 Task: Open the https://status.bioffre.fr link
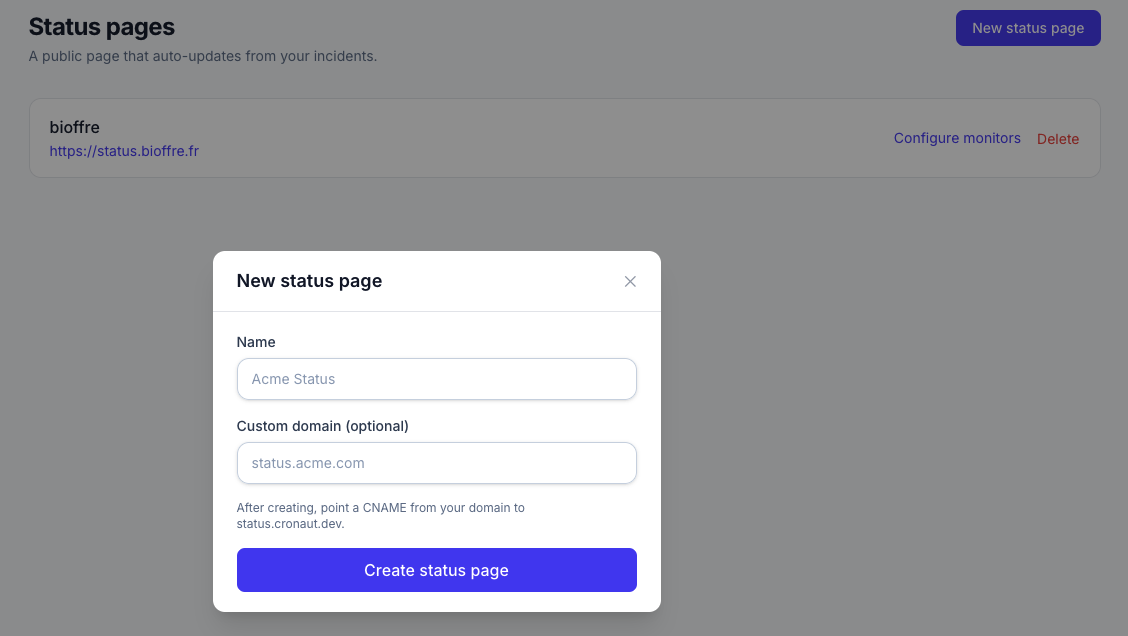click(124, 151)
